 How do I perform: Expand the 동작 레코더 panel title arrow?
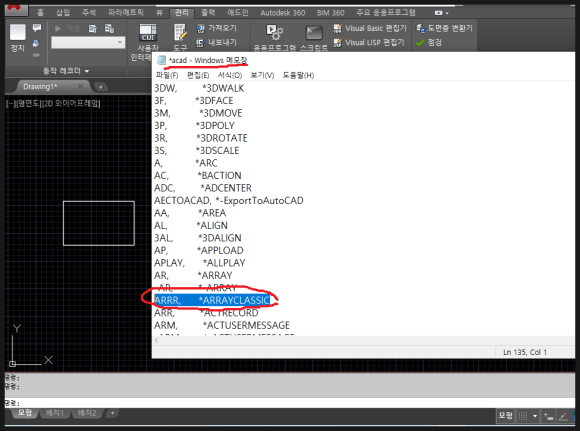87,71
